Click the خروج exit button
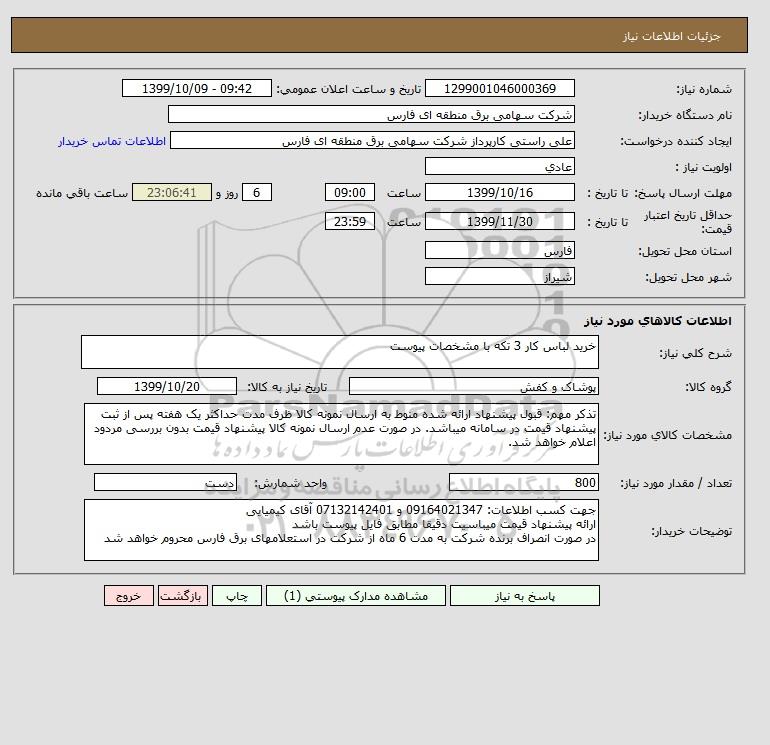The width and height of the screenshot is (770, 745). click(x=129, y=596)
